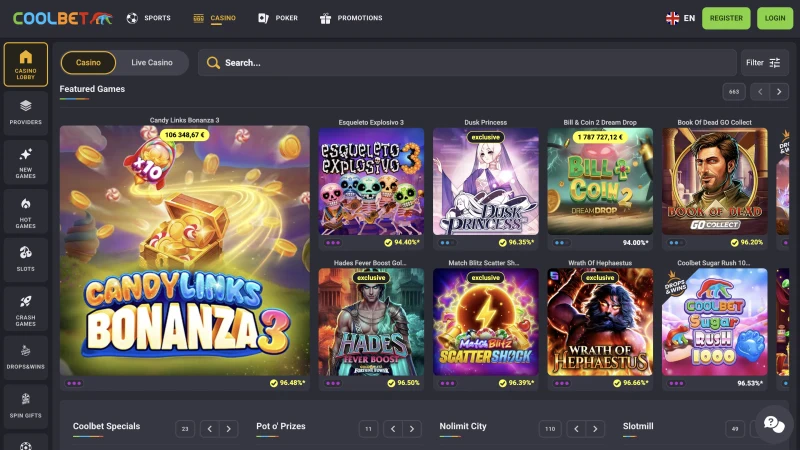
Task: Open the Filter options
Action: click(764, 63)
